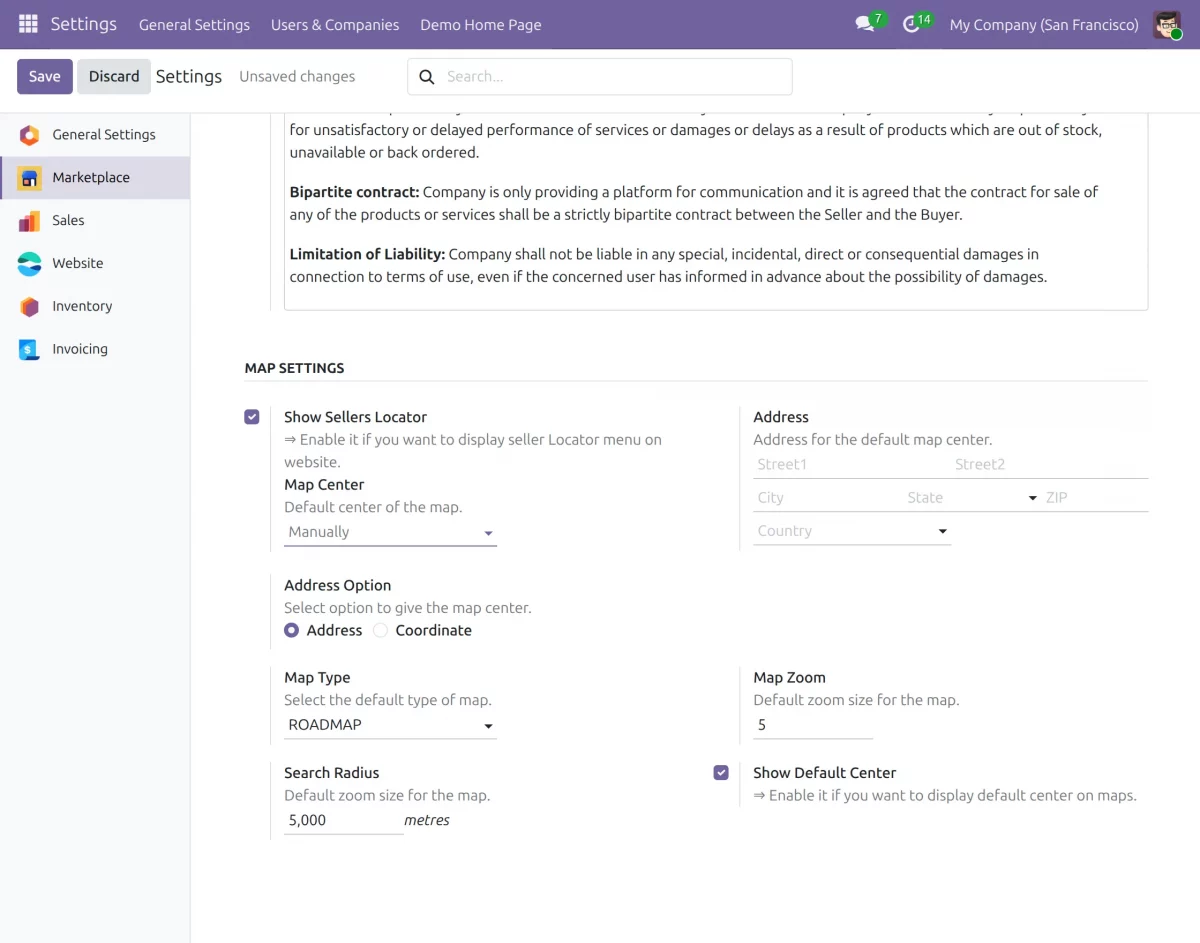
Task: Click the General Settings hexagon icon
Action: (29, 135)
